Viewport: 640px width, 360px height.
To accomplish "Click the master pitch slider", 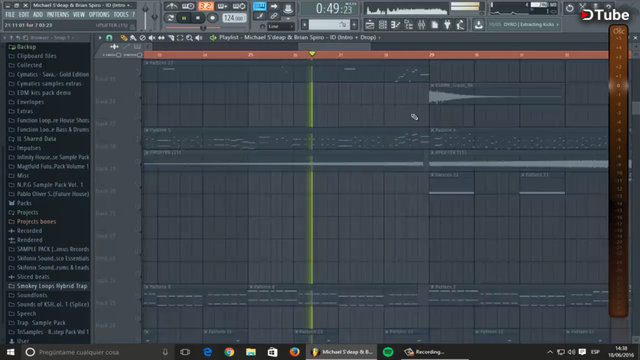I will (x=154, y=16).
